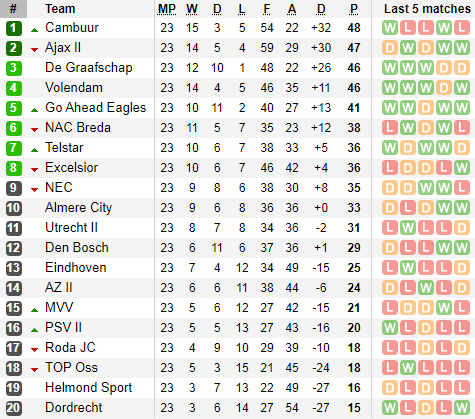The height and width of the screenshot is (419, 475).
Task: Click the green up arrow beside Cambuur
Action: click(x=34, y=30)
